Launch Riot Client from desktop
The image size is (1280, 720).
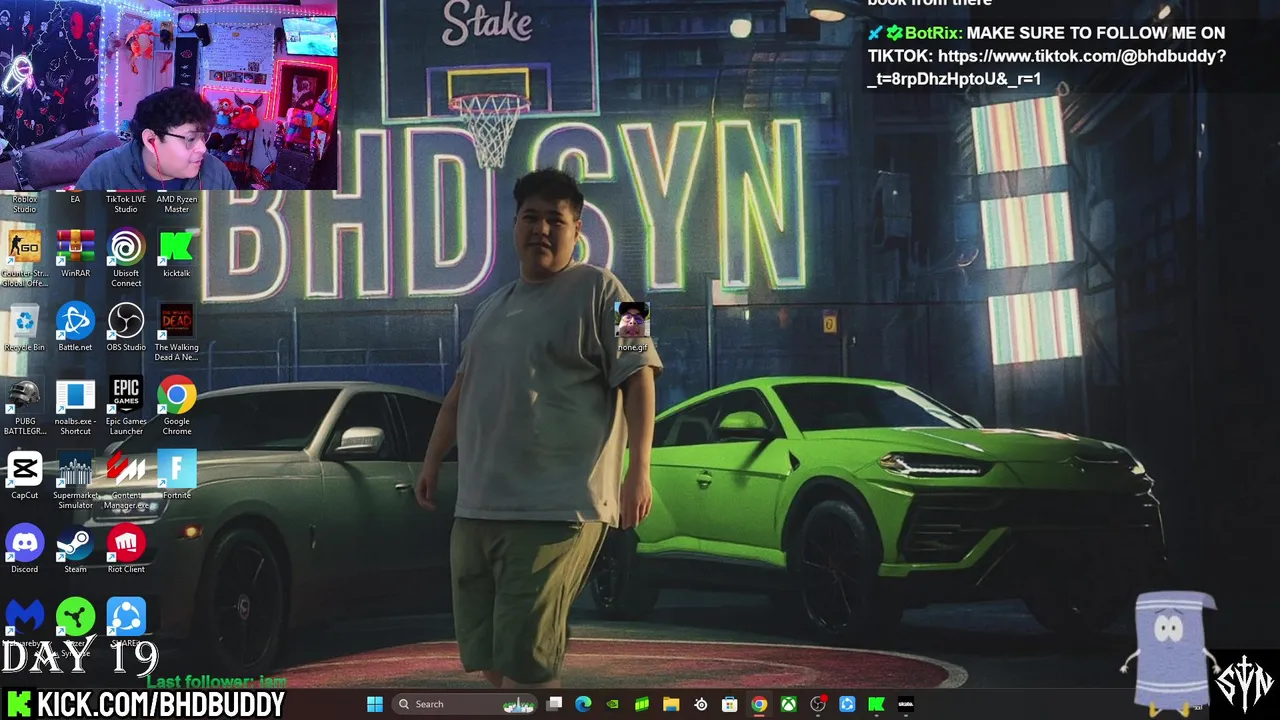point(126,550)
